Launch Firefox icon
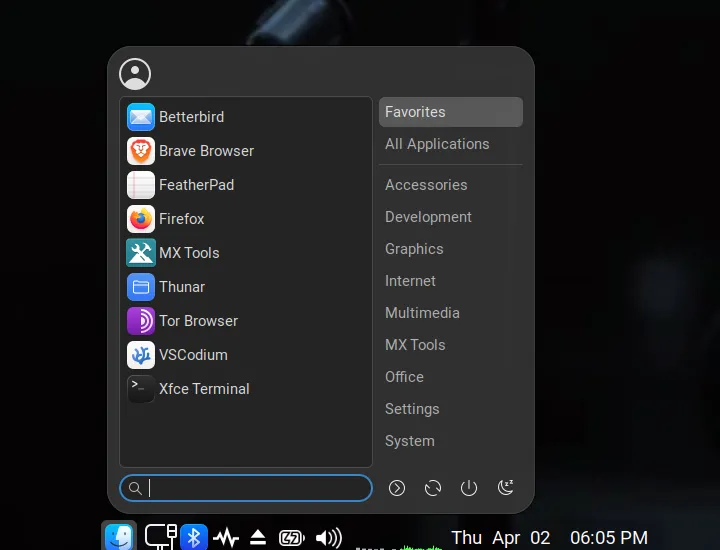Image resolution: width=720 pixels, height=550 pixels. click(141, 219)
